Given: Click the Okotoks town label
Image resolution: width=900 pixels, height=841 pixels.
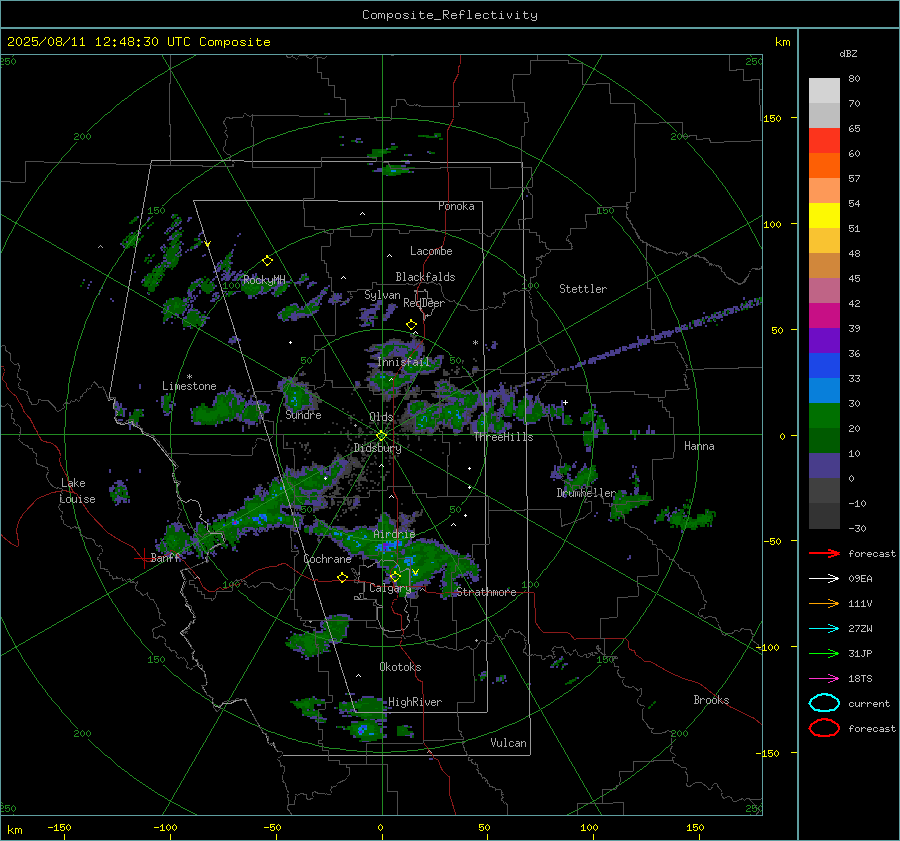Looking at the screenshot, I should (400, 667).
